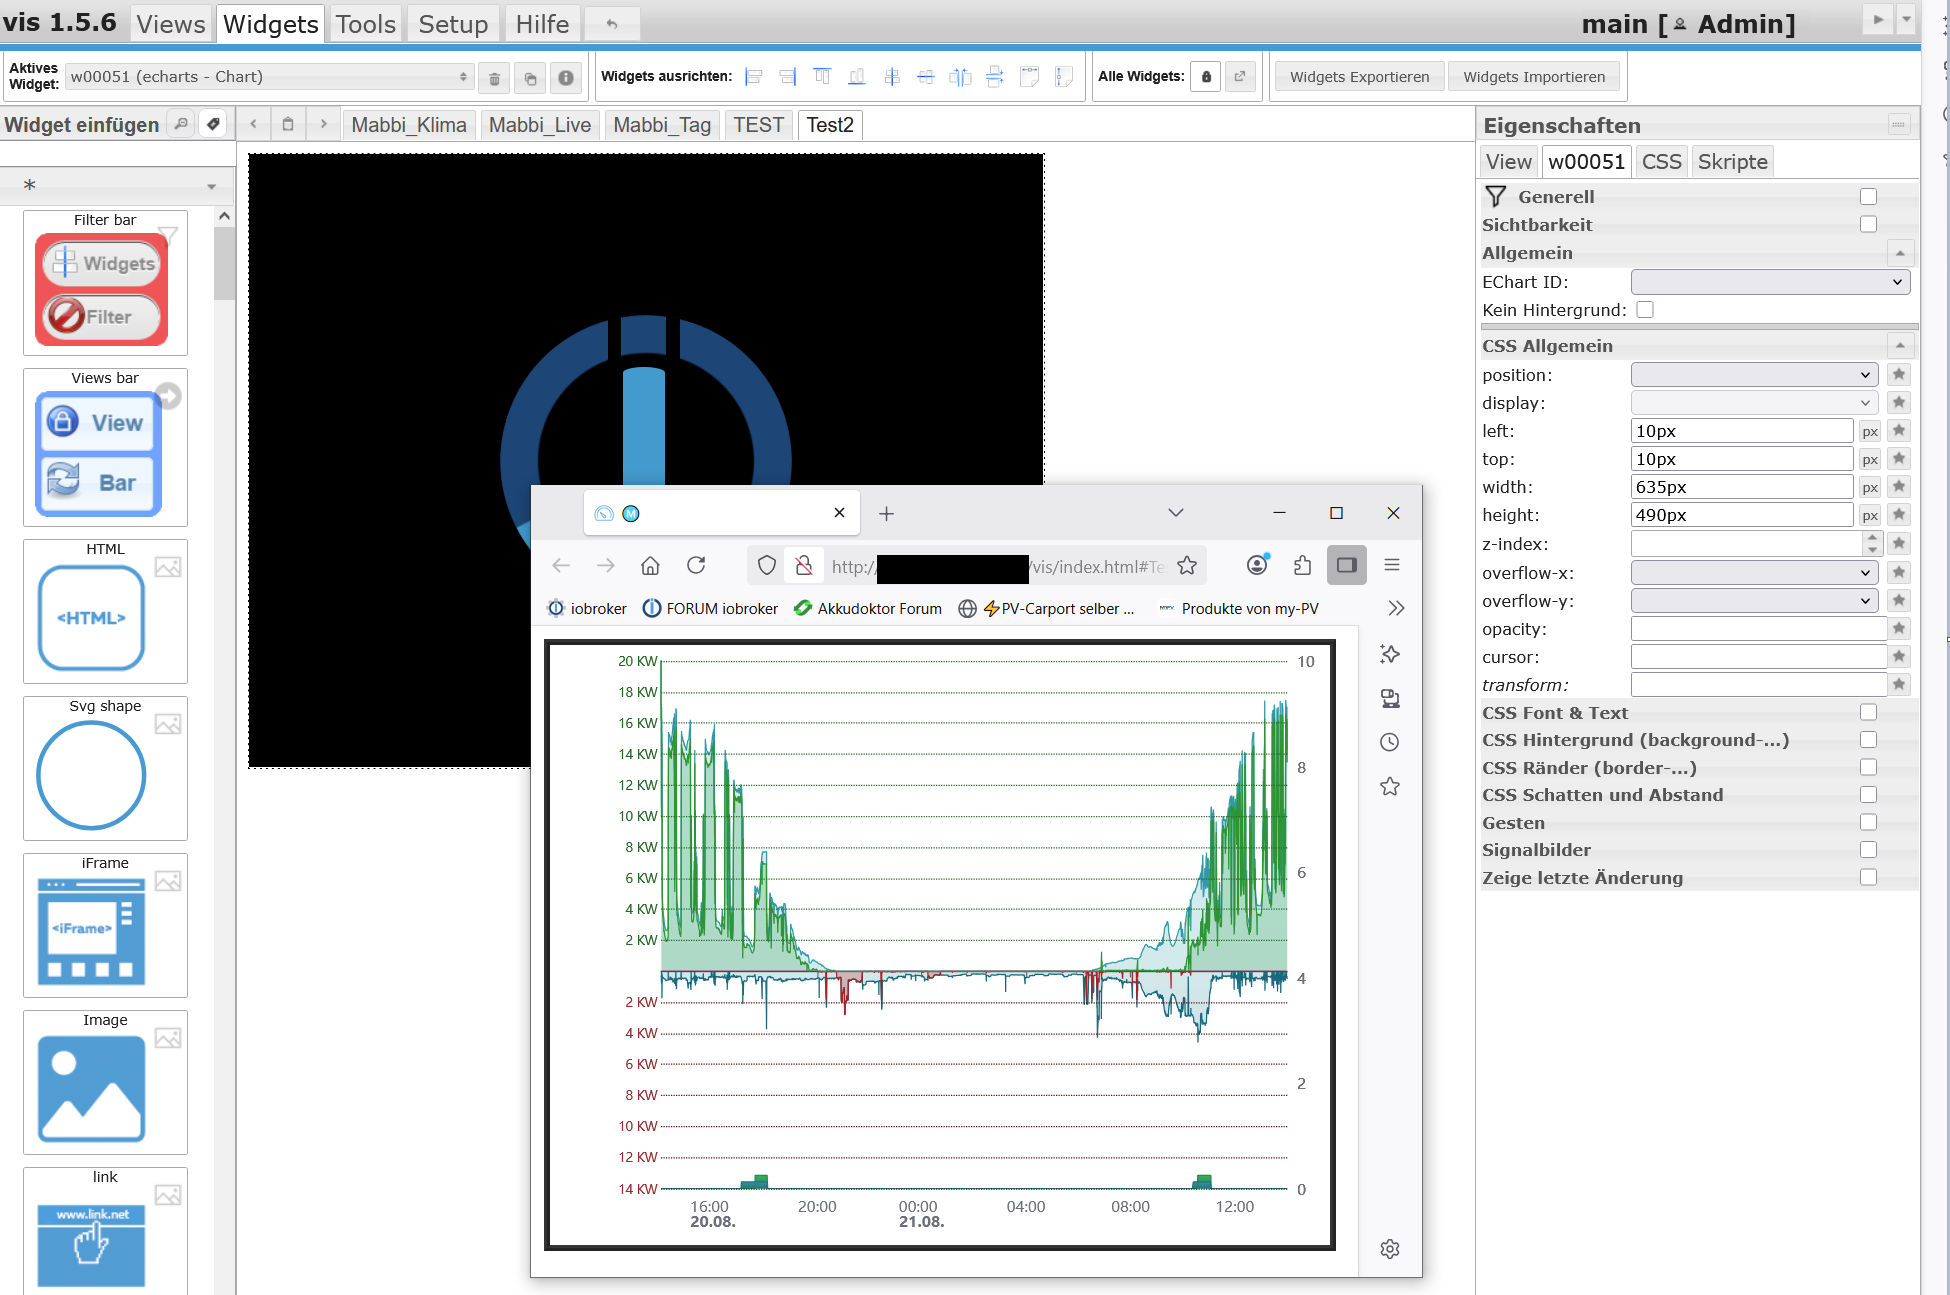This screenshot has width=1950, height=1295.
Task: Open Akkudoktor Forum bookmark in Firefox
Action: (867, 608)
